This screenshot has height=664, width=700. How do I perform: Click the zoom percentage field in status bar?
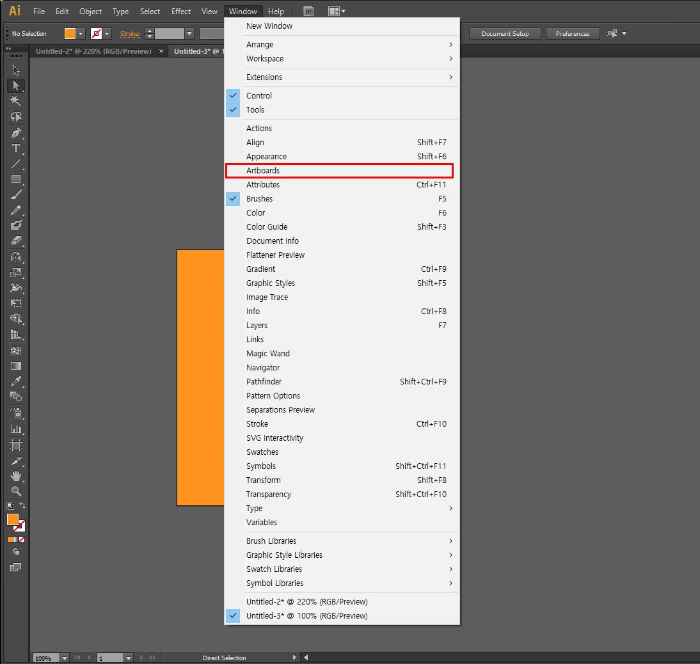pyautogui.click(x=46, y=658)
